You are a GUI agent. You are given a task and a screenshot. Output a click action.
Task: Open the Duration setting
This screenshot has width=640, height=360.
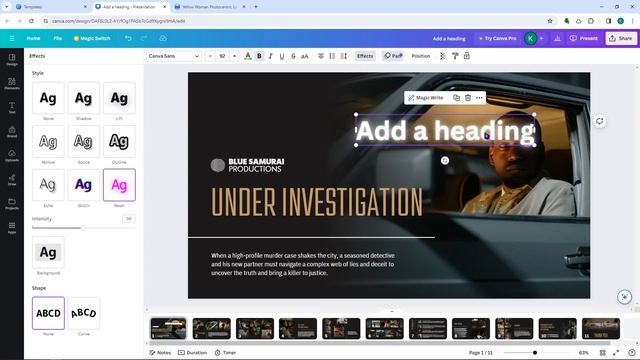pos(192,353)
